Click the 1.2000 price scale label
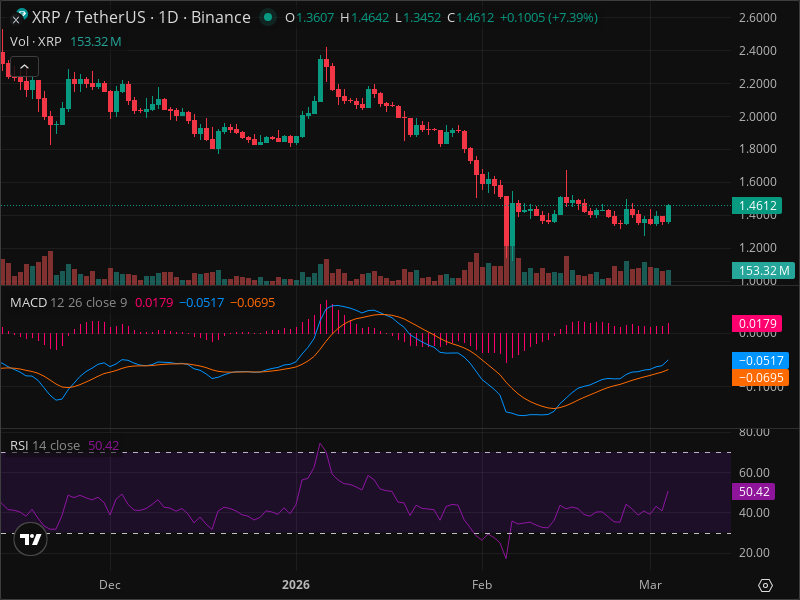The width and height of the screenshot is (800, 600). click(758, 247)
